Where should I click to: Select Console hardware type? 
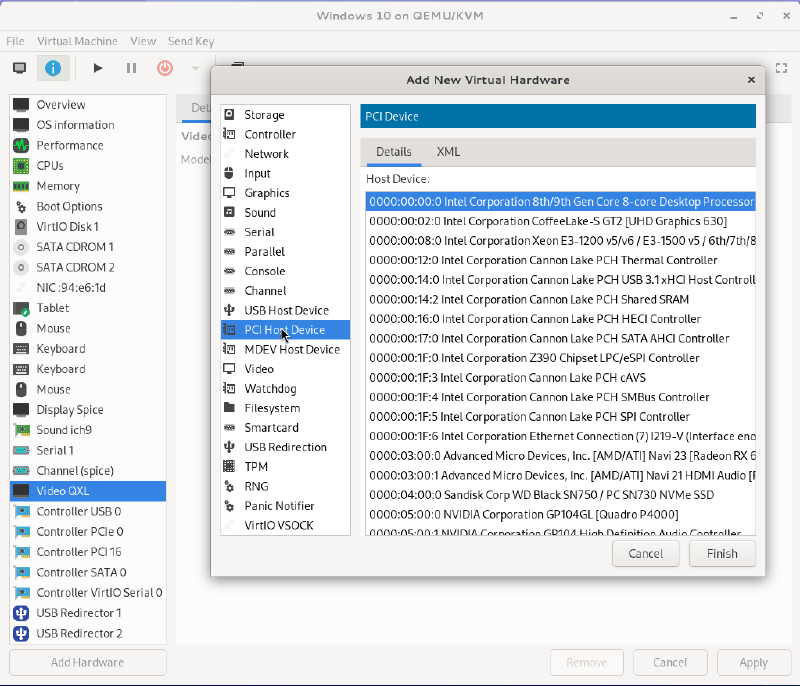(285, 271)
